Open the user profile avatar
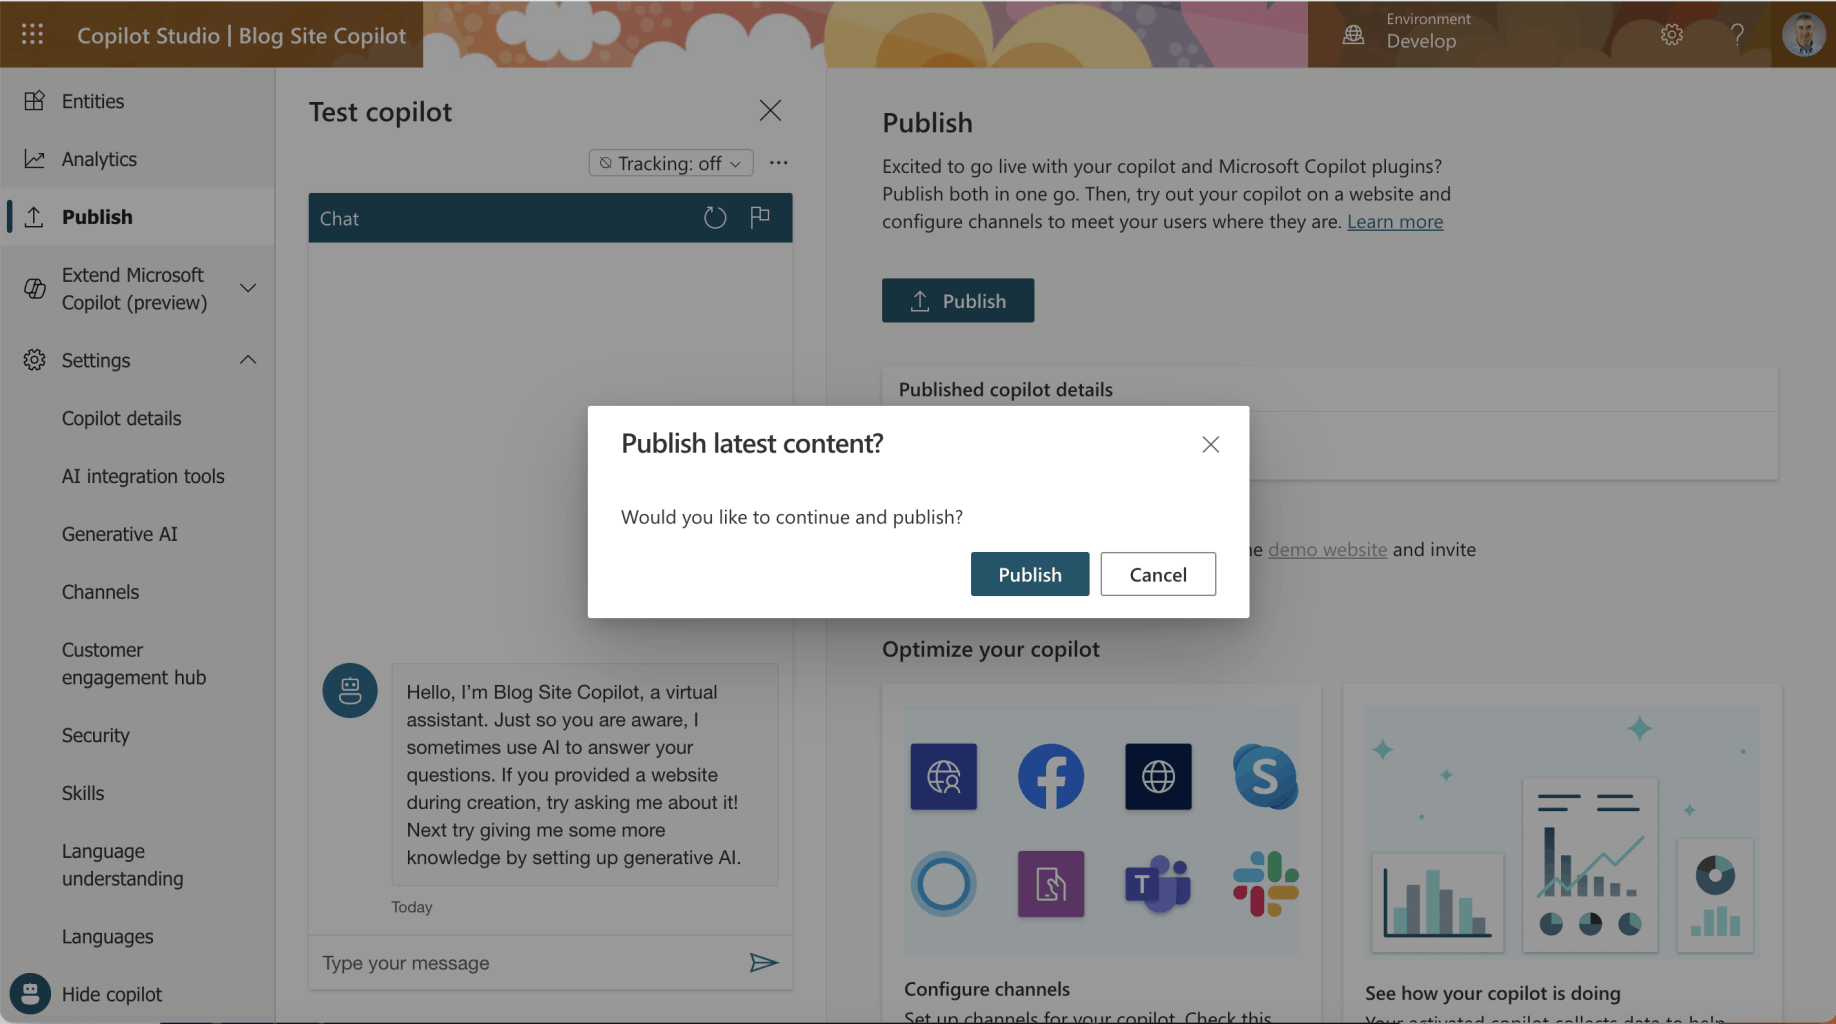 1803,35
